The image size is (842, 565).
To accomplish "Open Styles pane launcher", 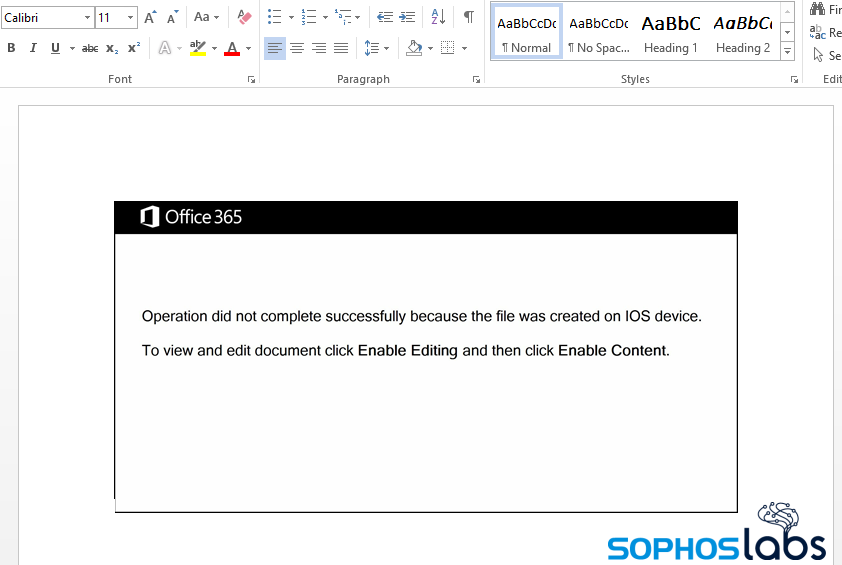I will click(794, 79).
